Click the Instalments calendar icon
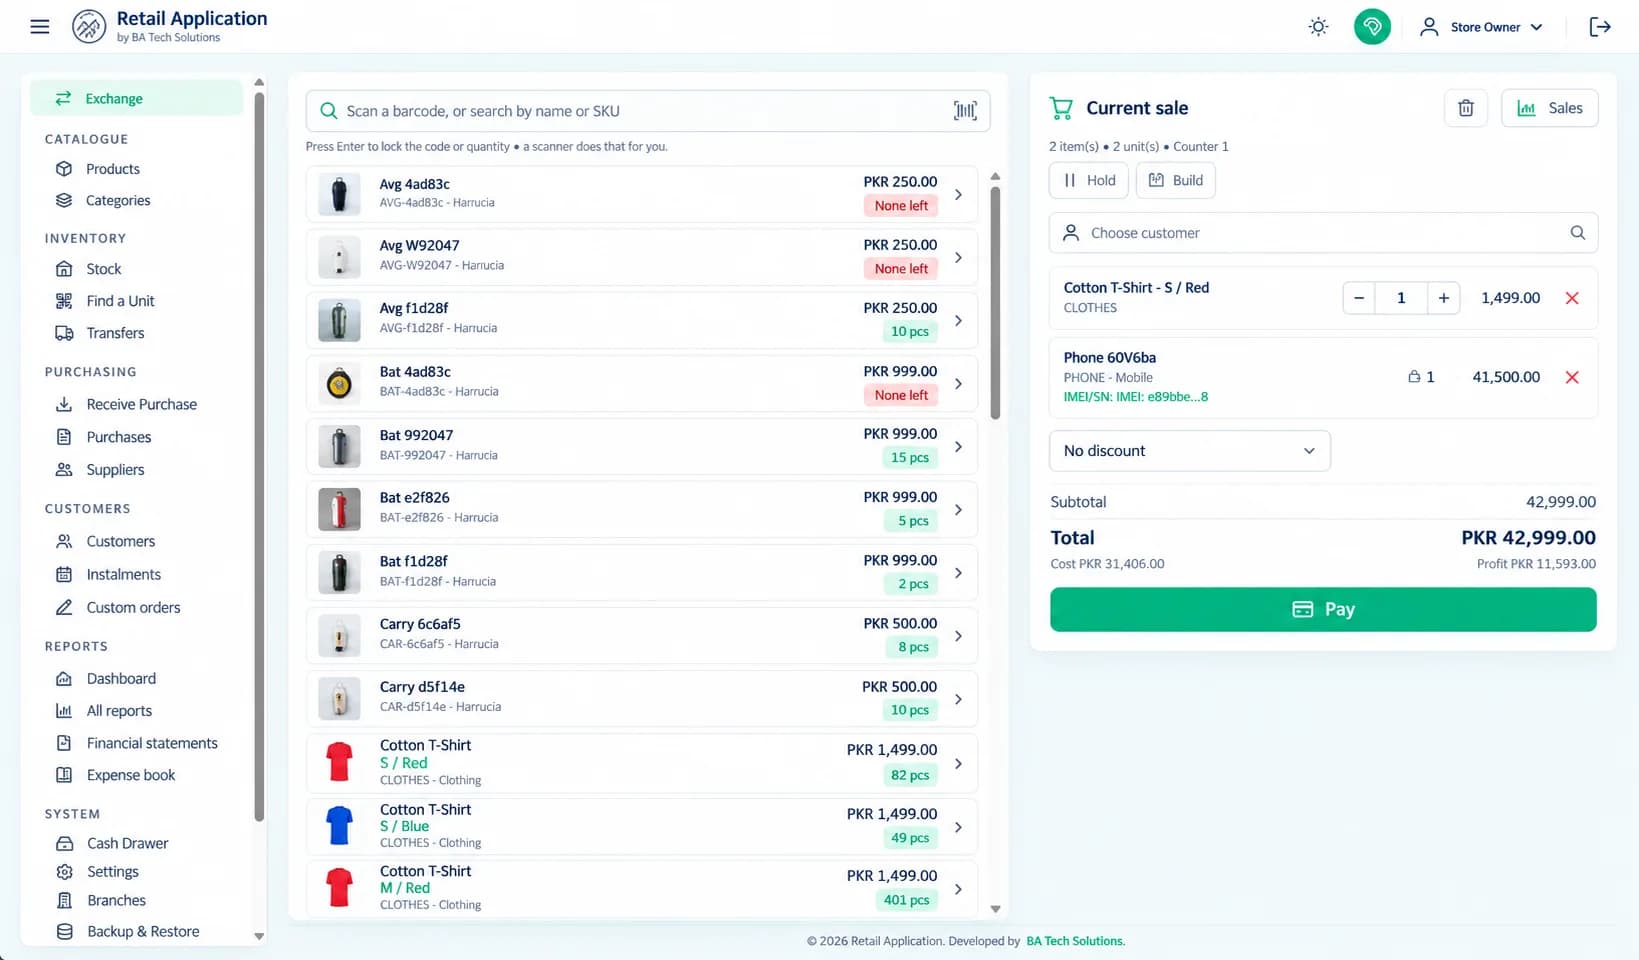This screenshot has height=960, width=1639. pyautogui.click(x=64, y=574)
